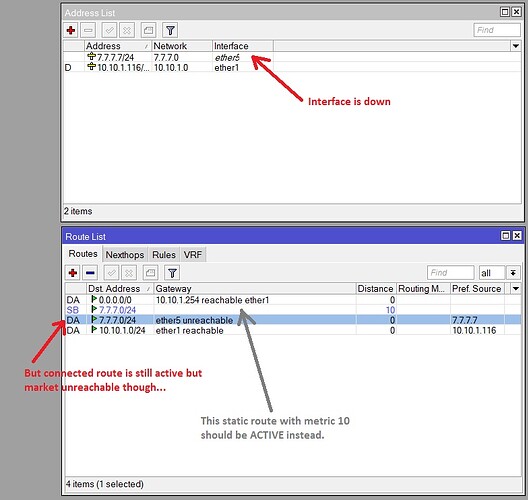Open the 'all' filter dropdown
Screen dimensions: 528x500
pos(513,273)
